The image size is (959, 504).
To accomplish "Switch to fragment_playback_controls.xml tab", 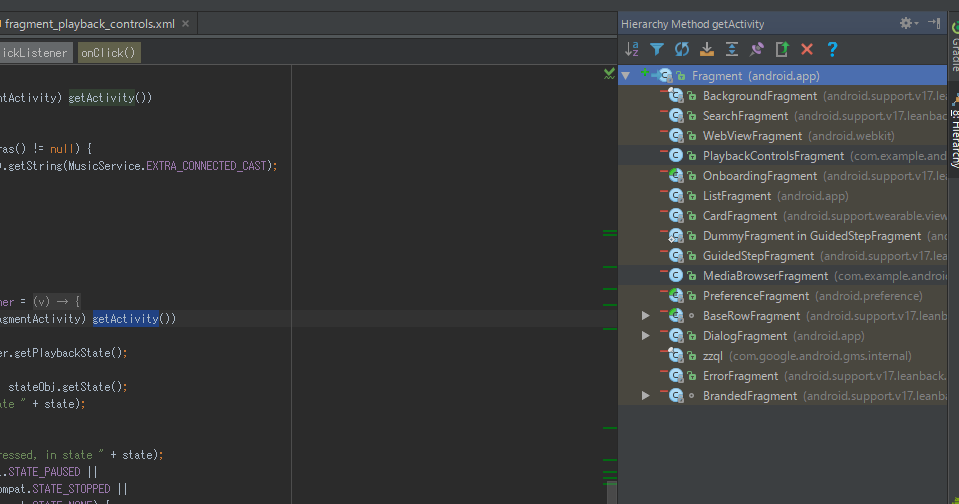I will (90, 23).
